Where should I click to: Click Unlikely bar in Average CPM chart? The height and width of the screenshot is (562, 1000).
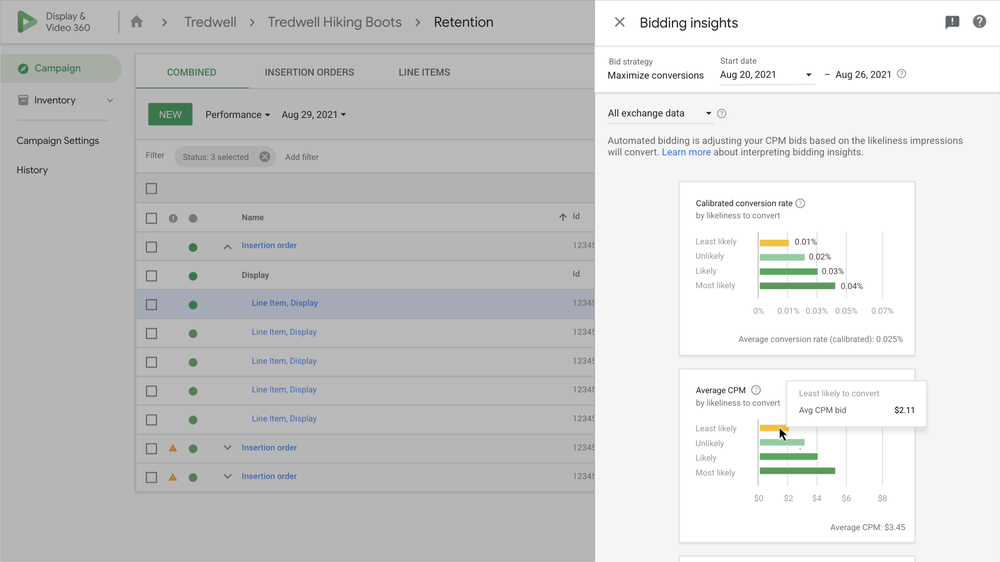pos(782,442)
